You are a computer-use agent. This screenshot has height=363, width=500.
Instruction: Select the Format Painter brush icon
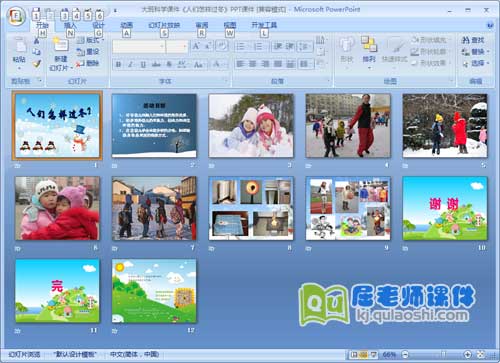[x=37, y=63]
